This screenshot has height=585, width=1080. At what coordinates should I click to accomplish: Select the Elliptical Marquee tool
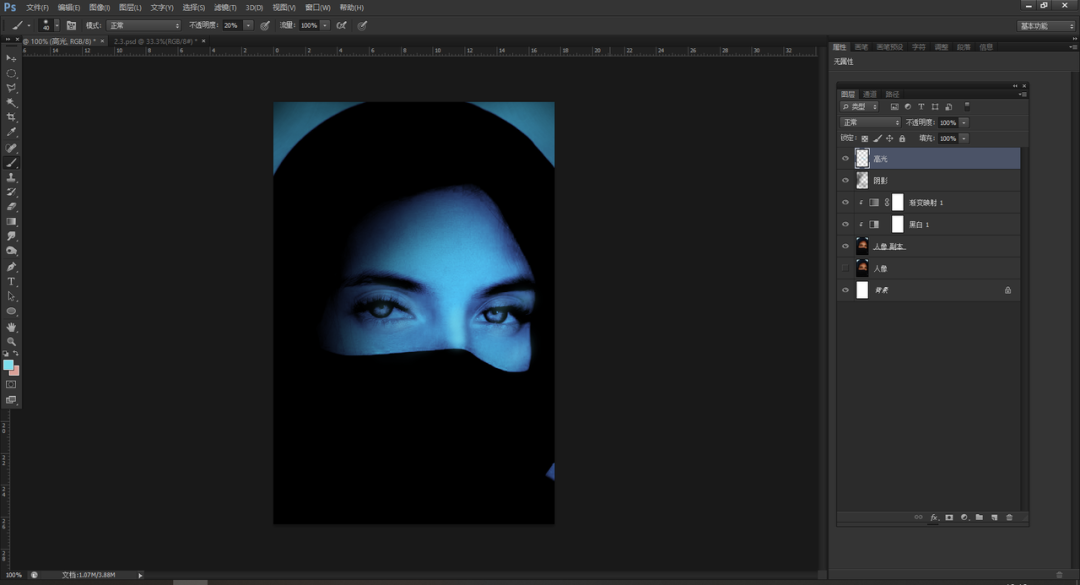coord(11,73)
